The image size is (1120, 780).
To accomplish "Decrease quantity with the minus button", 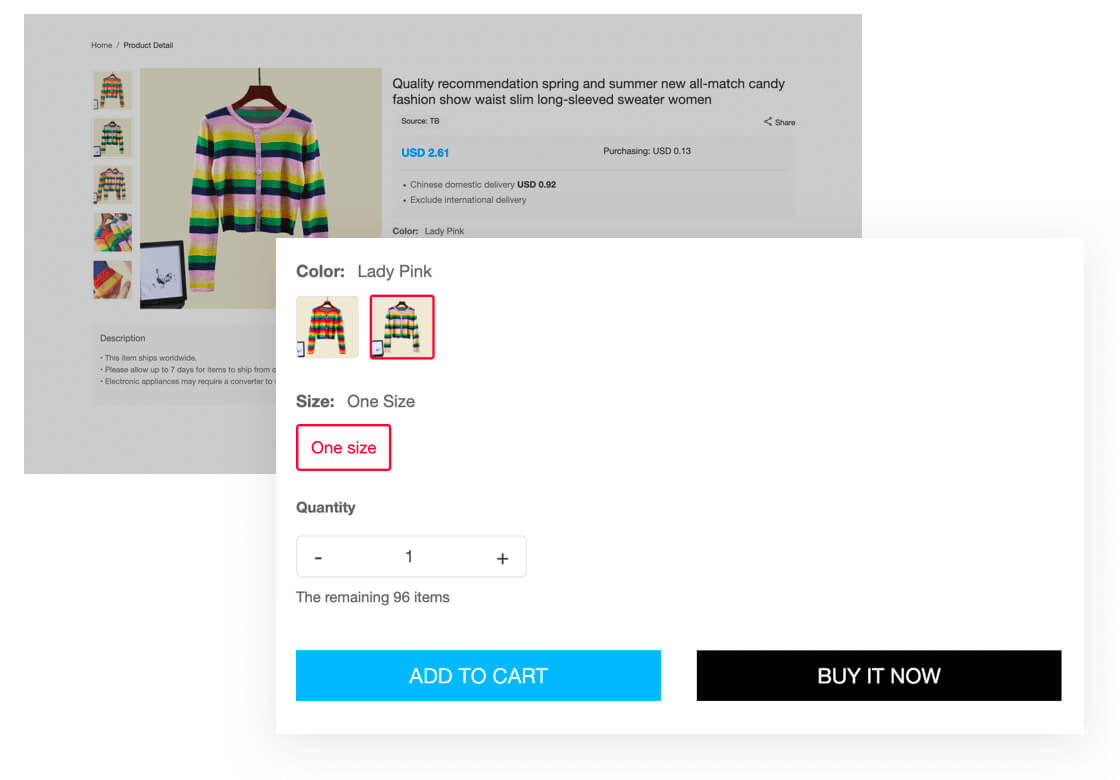I will (318, 558).
